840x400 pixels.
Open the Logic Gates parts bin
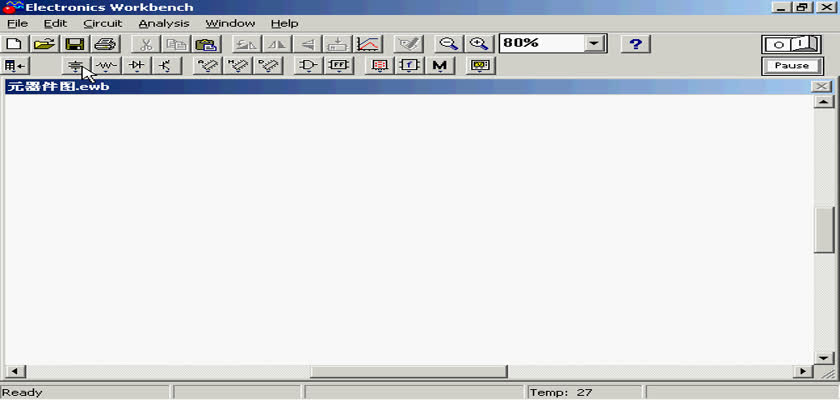tap(309, 66)
